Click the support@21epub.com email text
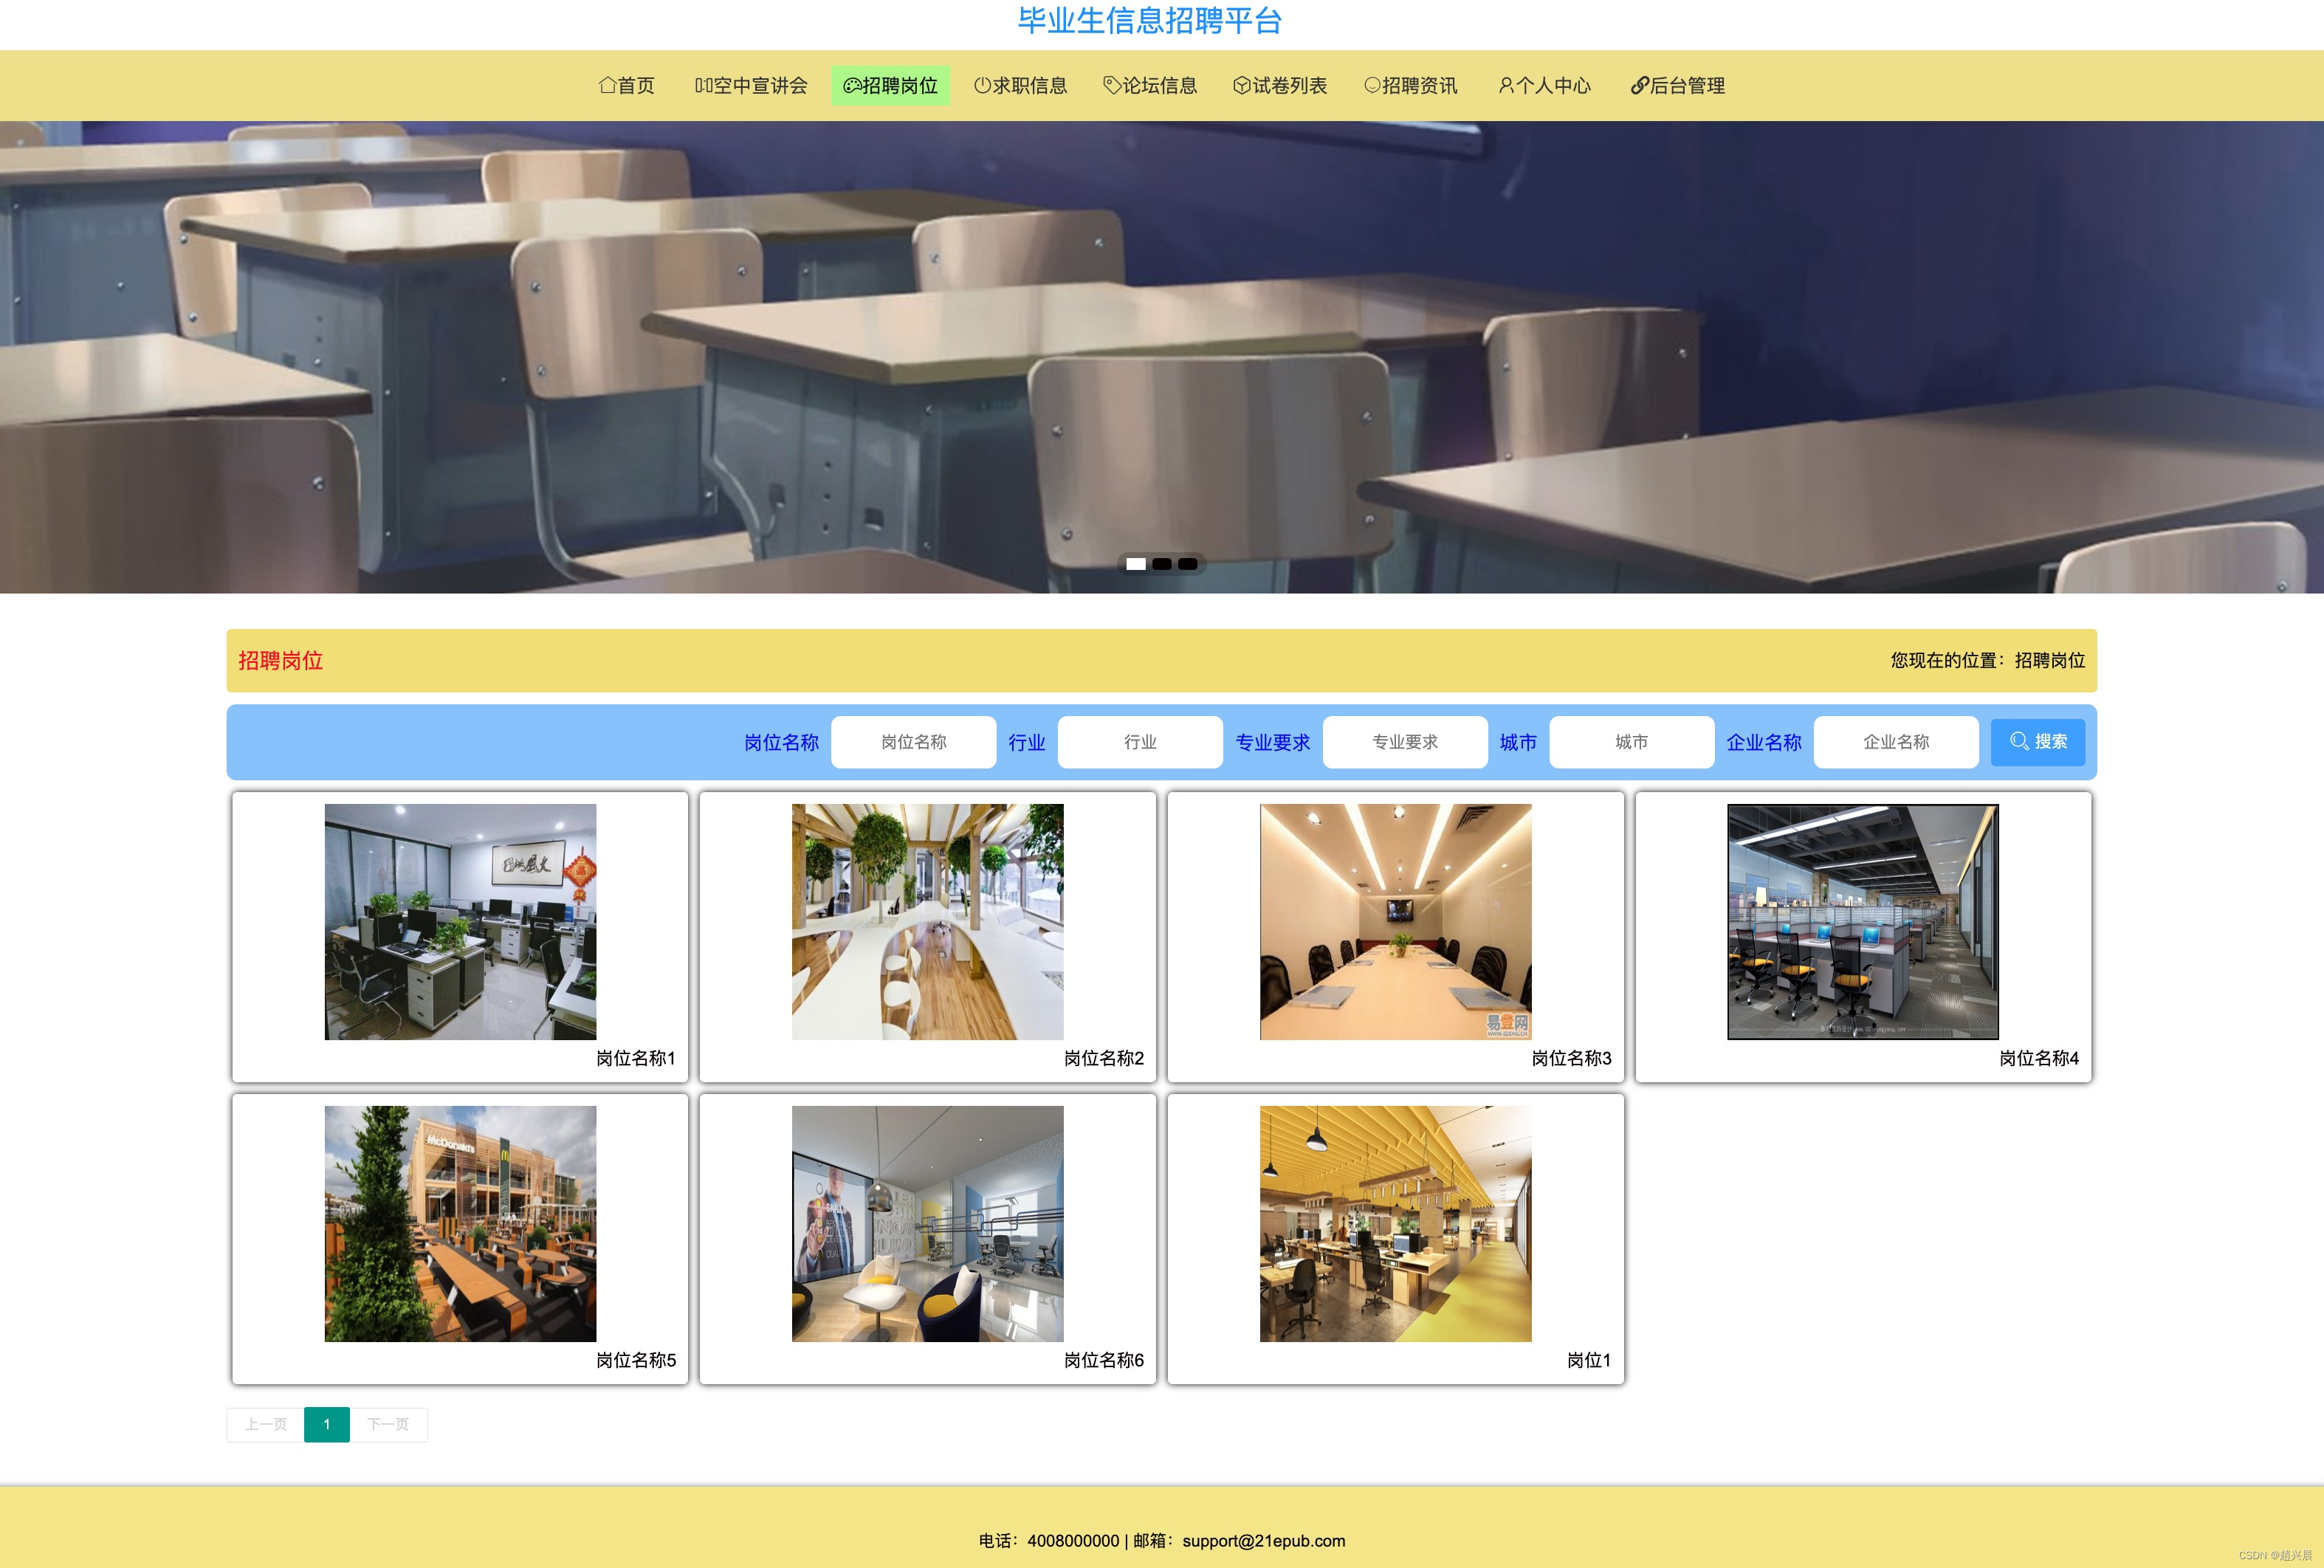 pyautogui.click(x=1264, y=1541)
